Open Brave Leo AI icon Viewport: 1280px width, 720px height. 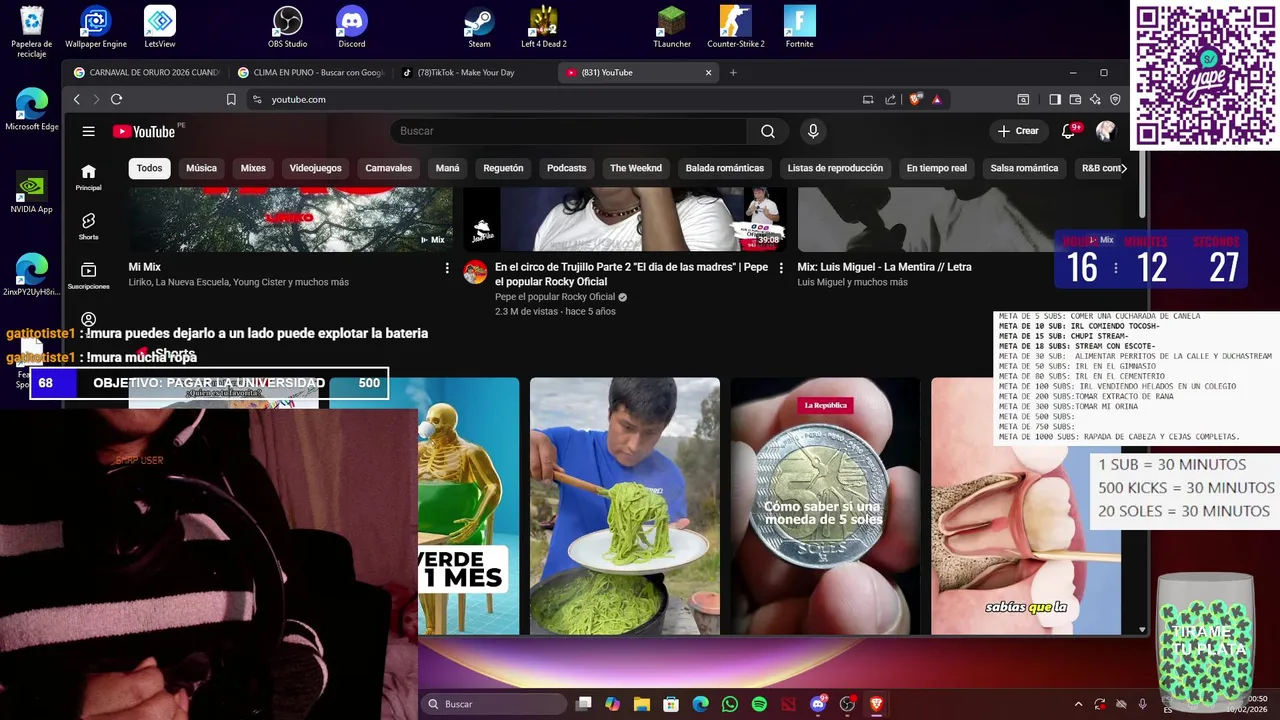(1095, 99)
